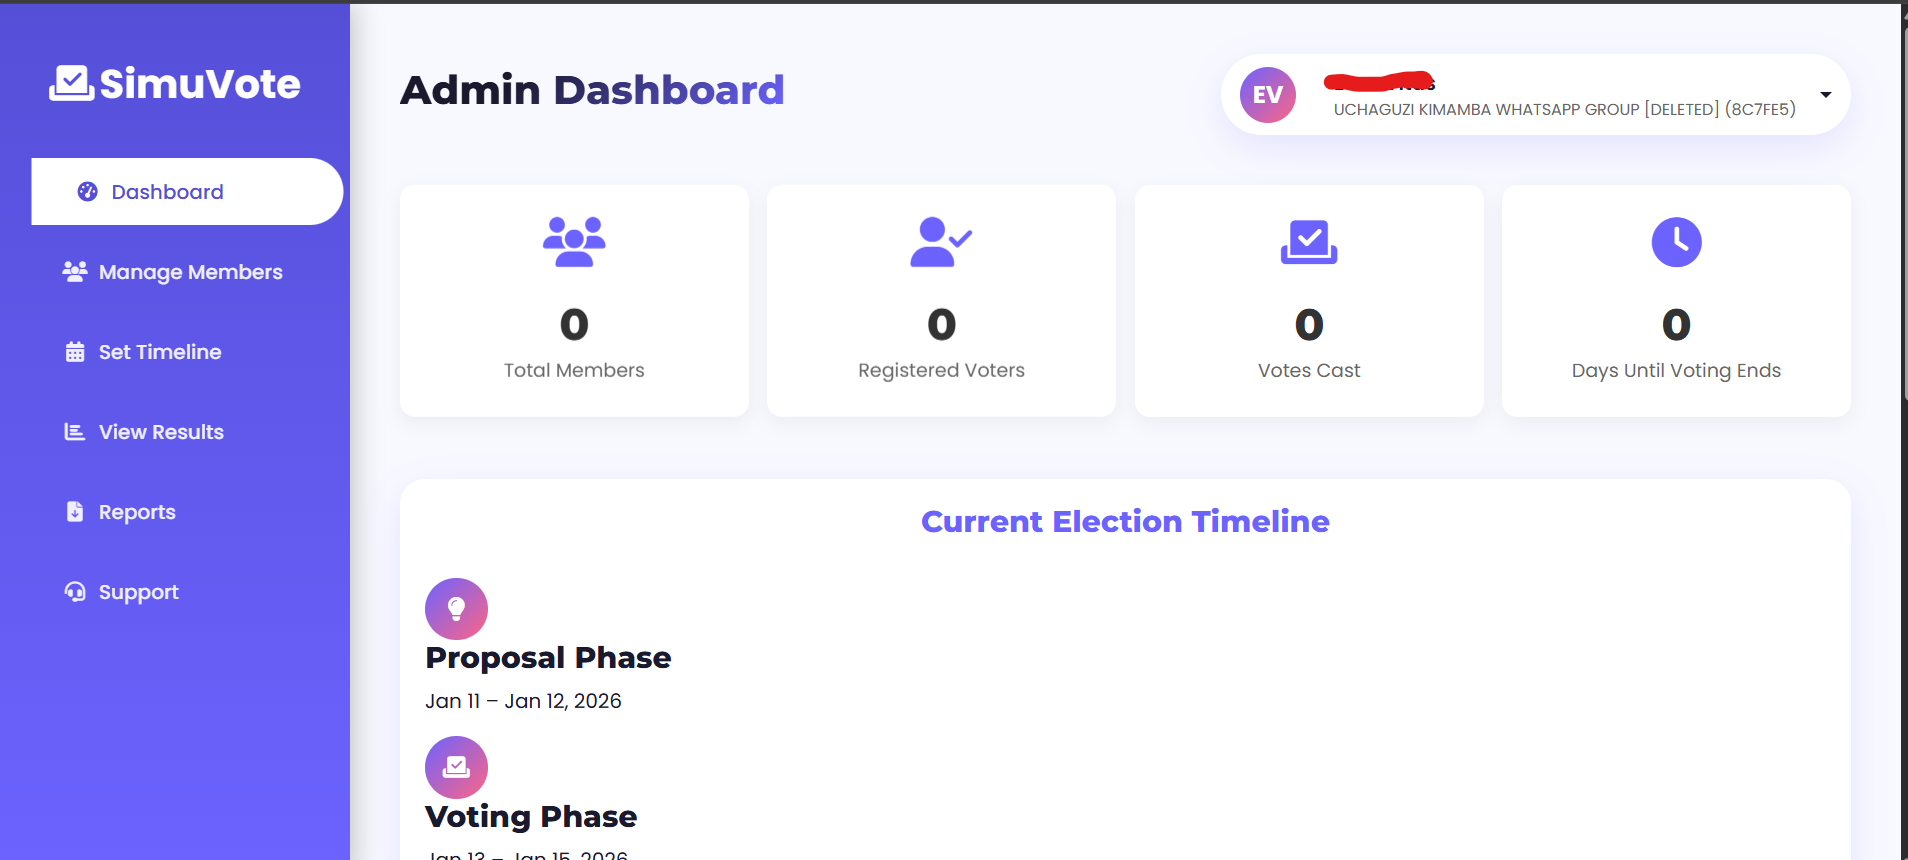Click the Reports document icon
This screenshot has height=860, width=1908.
pos(73,511)
